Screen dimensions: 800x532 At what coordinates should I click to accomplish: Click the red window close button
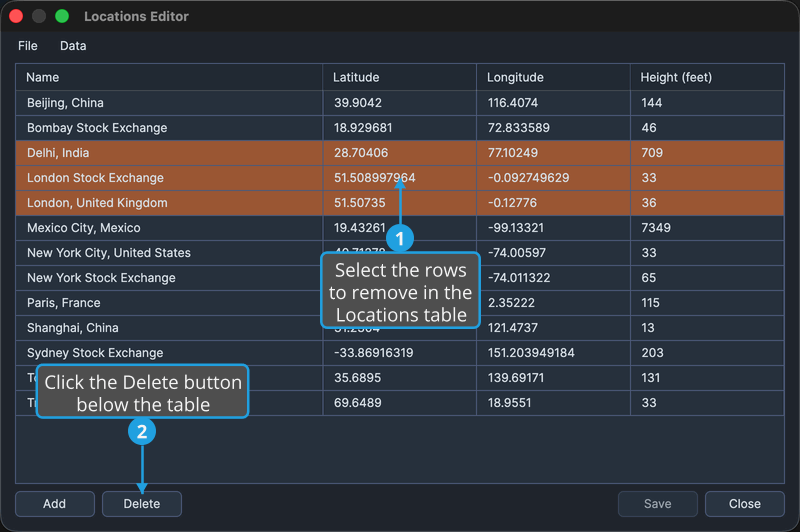(x=16, y=16)
